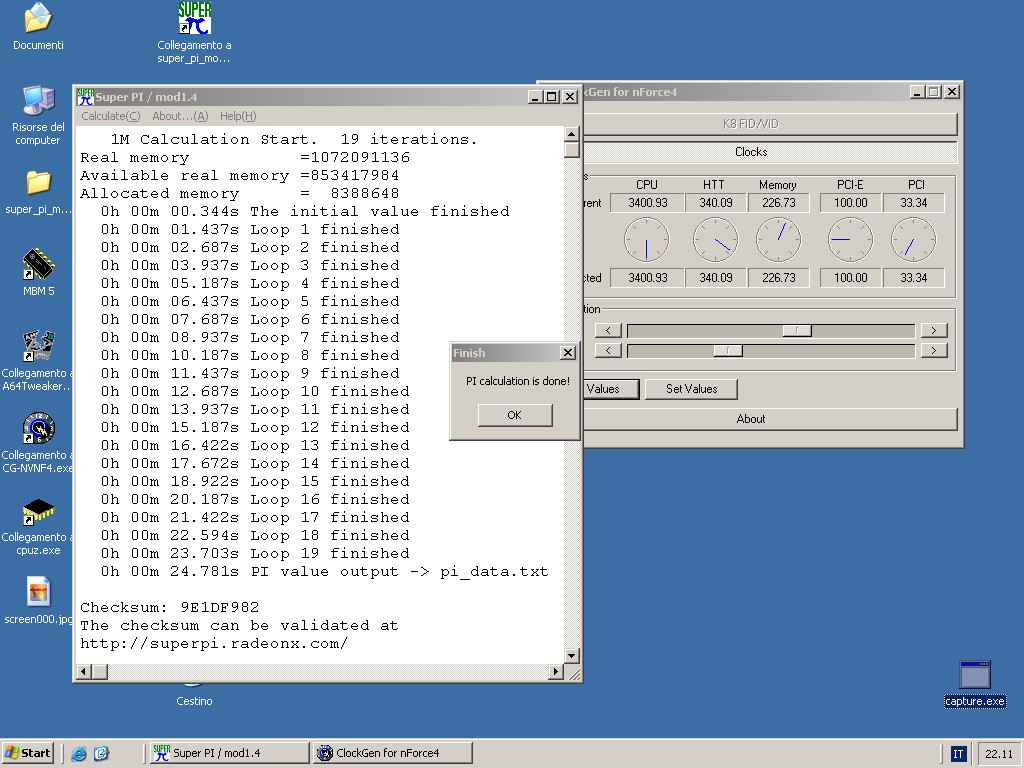Click left arrow of upper ClockGen slider
The height and width of the screenshot is (768, 1024).
pyautogui.click(x=608, y=330)
